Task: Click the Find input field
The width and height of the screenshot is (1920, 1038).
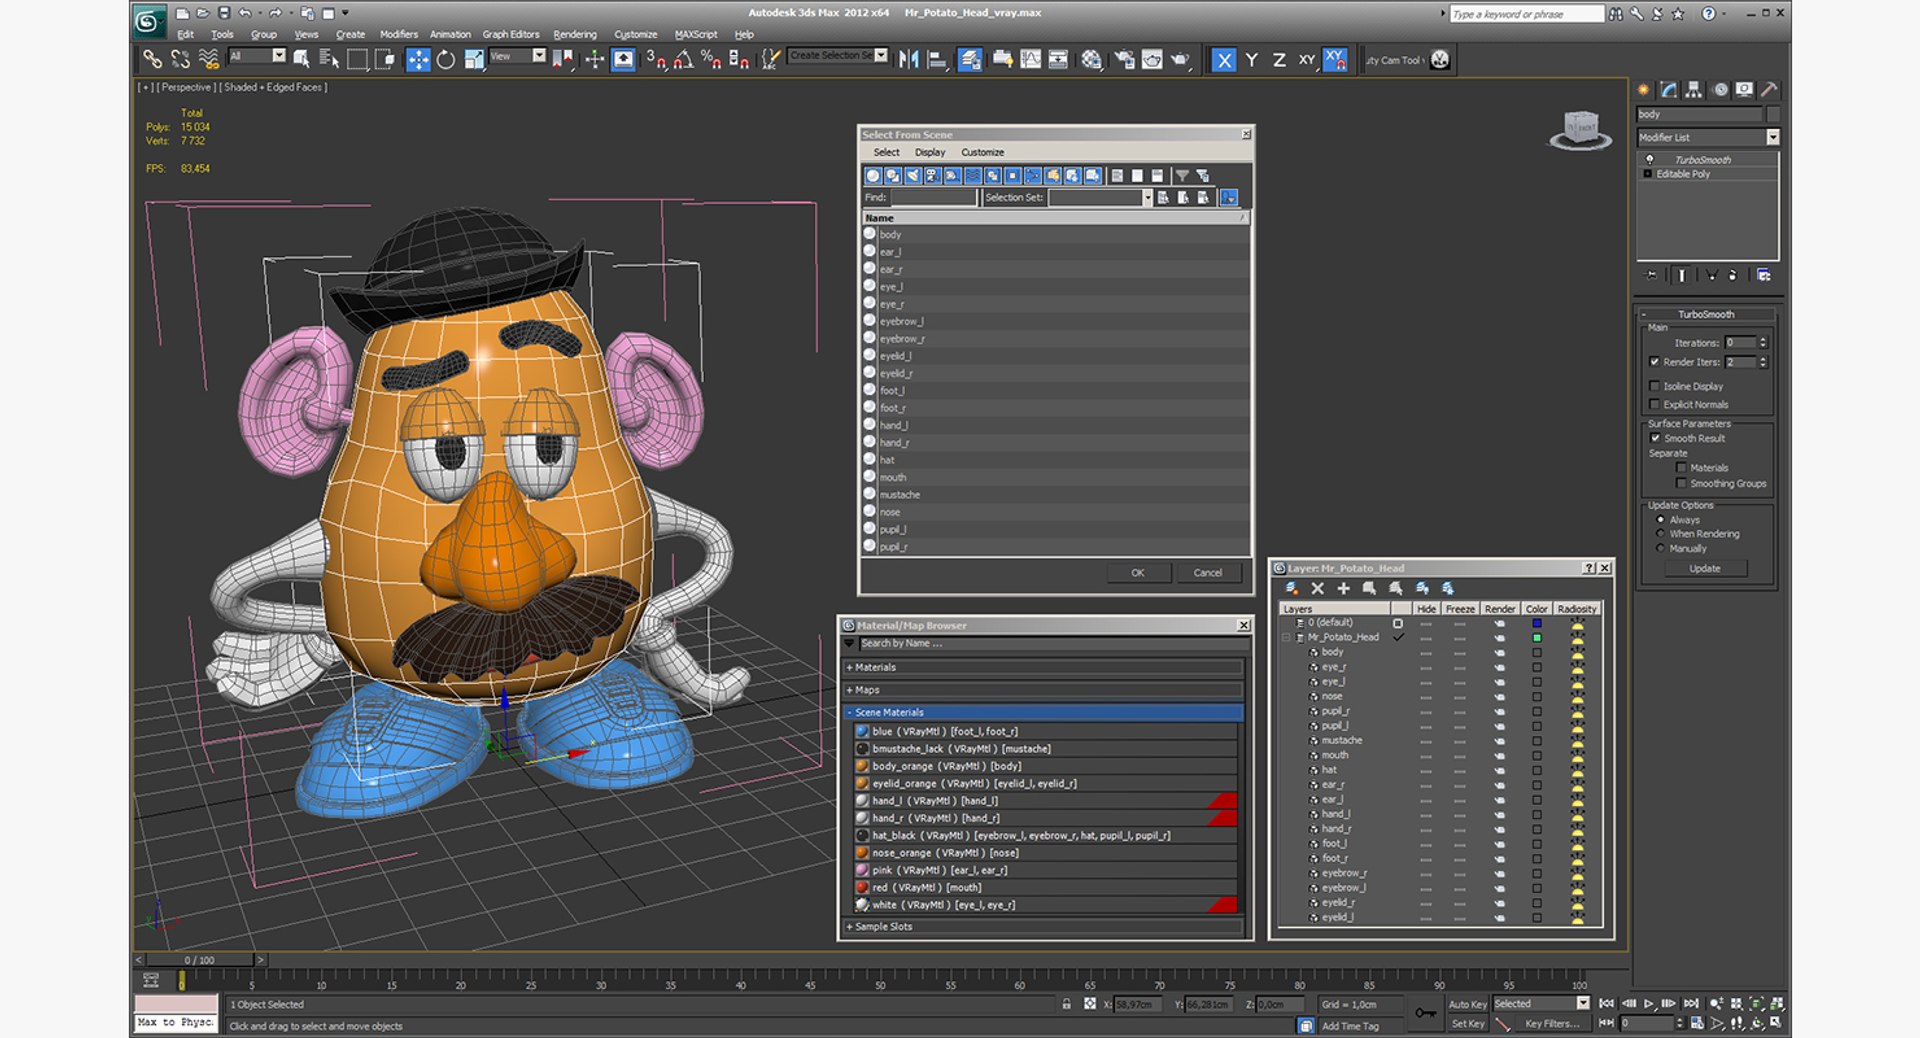Action: [933, 198]
